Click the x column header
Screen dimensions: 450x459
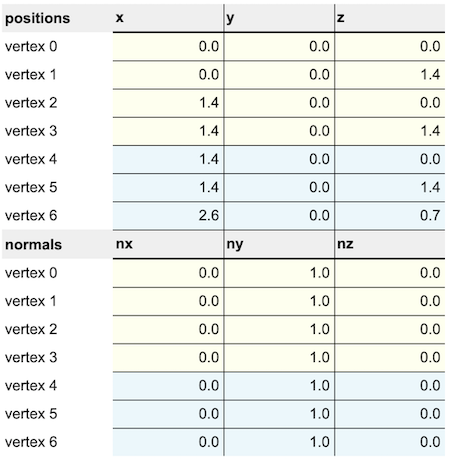point(168,18)
